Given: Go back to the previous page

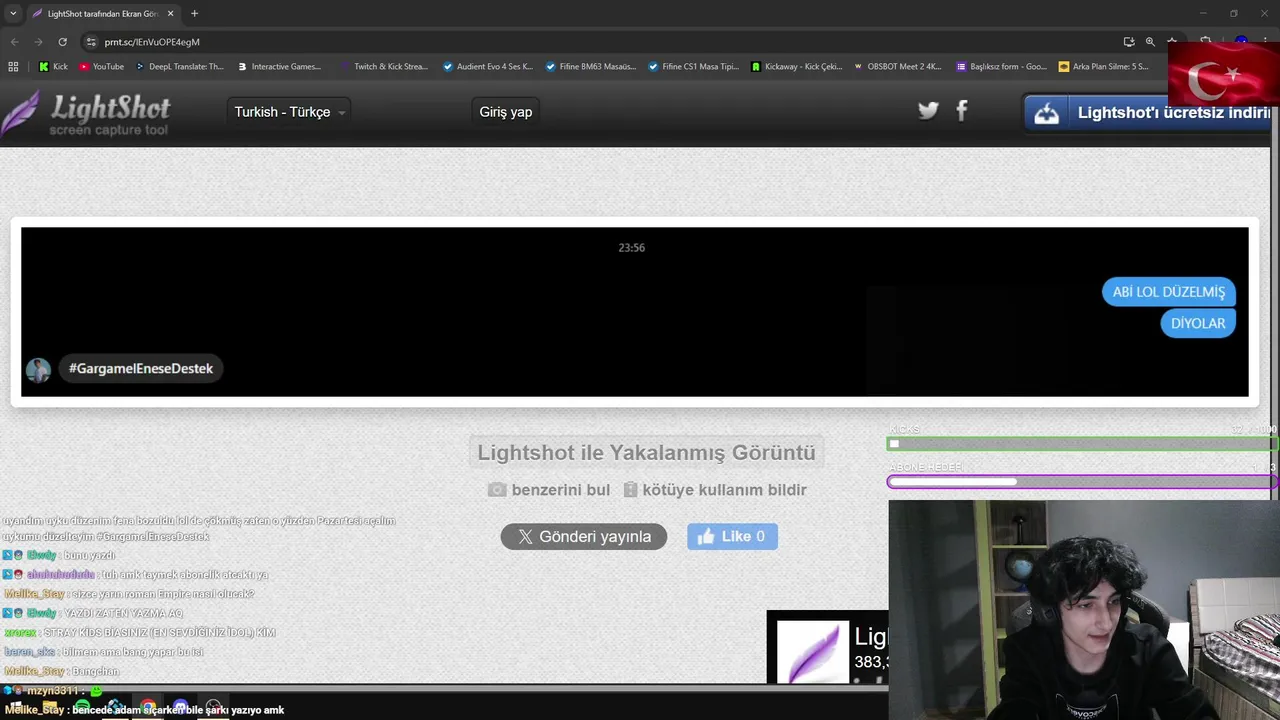Looking at the screenshot, I should tap(14, 42).
